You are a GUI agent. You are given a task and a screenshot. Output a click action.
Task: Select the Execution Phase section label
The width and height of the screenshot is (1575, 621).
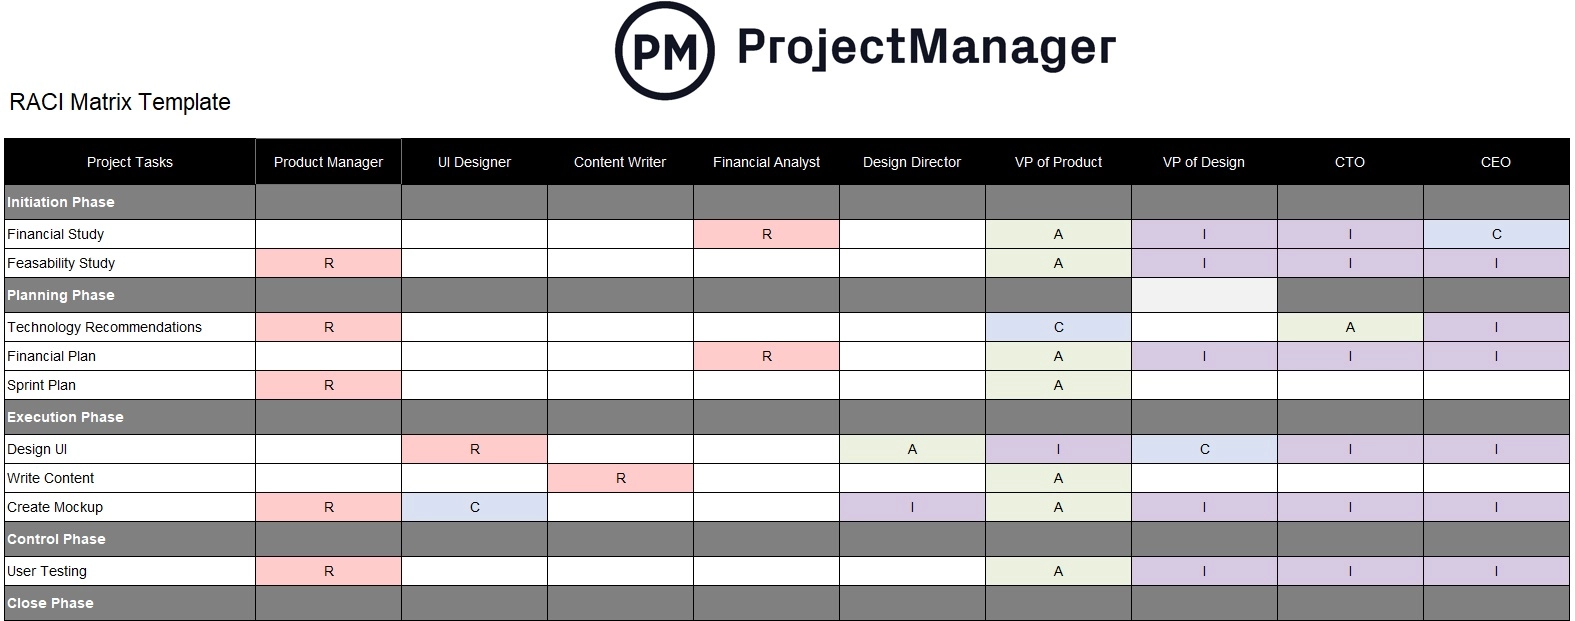(x=65, y=417)
